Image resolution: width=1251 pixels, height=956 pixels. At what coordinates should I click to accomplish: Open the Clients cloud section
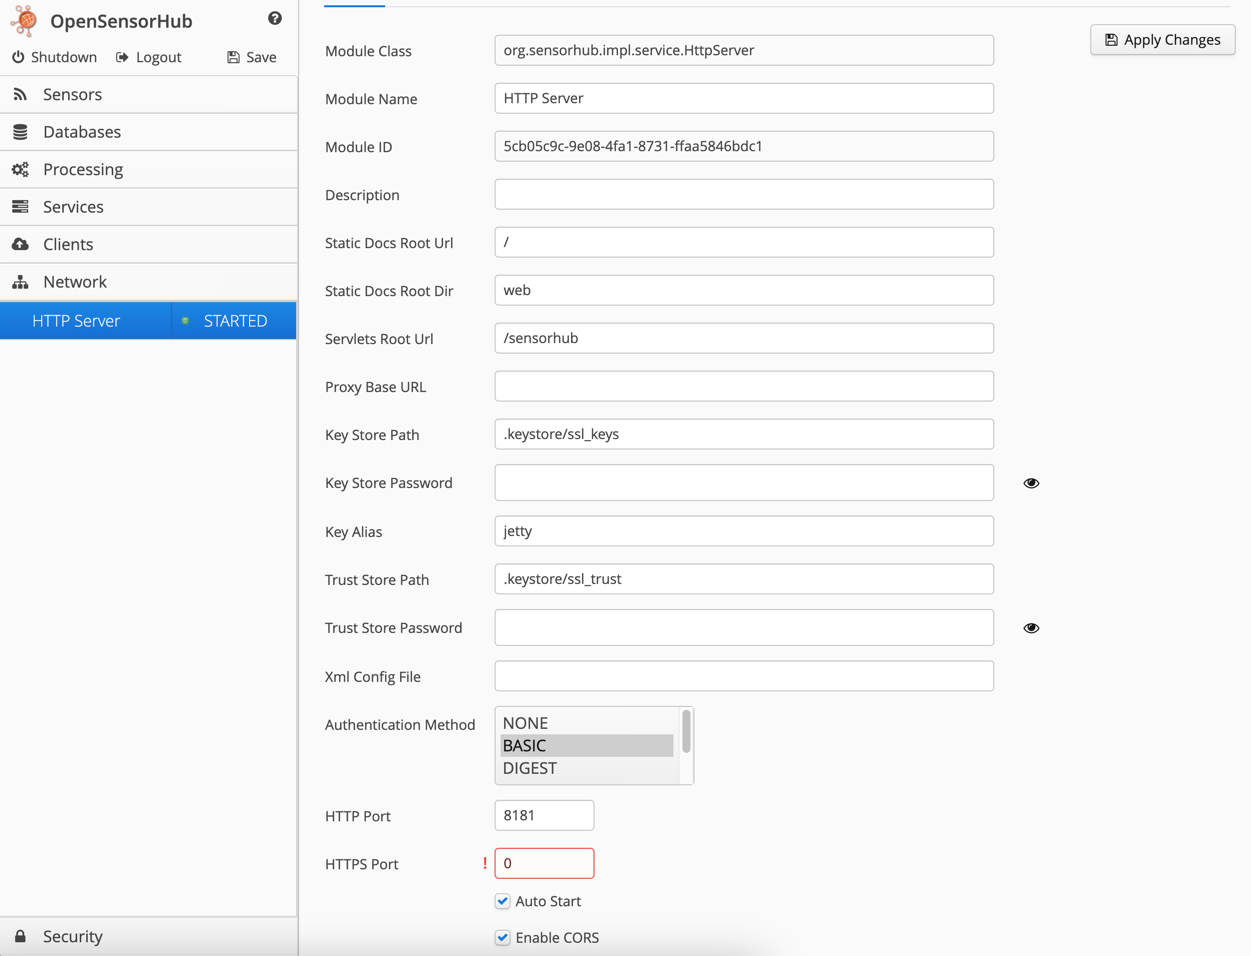pos(67,244)
